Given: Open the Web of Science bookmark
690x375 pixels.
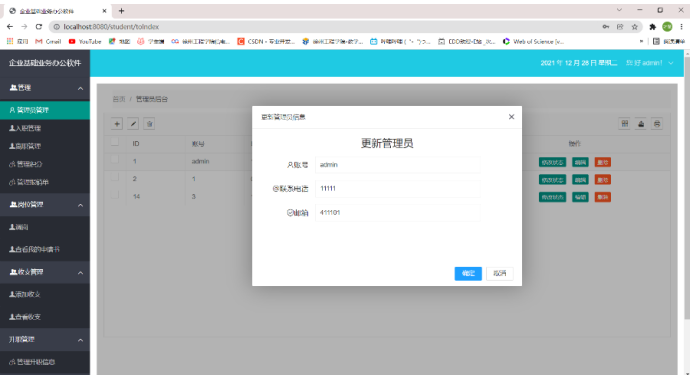Looking at the screenshot, I should click(x=533, y=41).
